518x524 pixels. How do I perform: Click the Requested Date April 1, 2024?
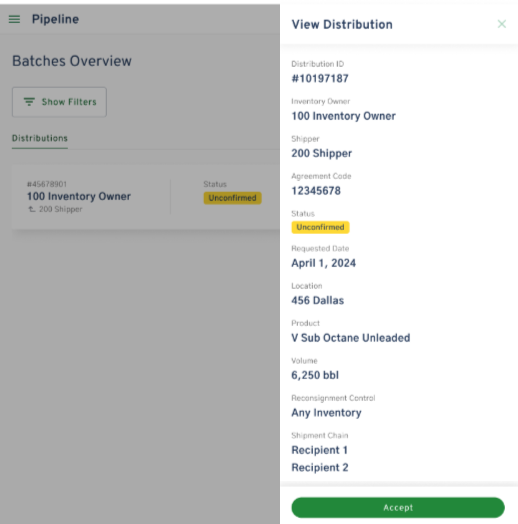(323, 263)
